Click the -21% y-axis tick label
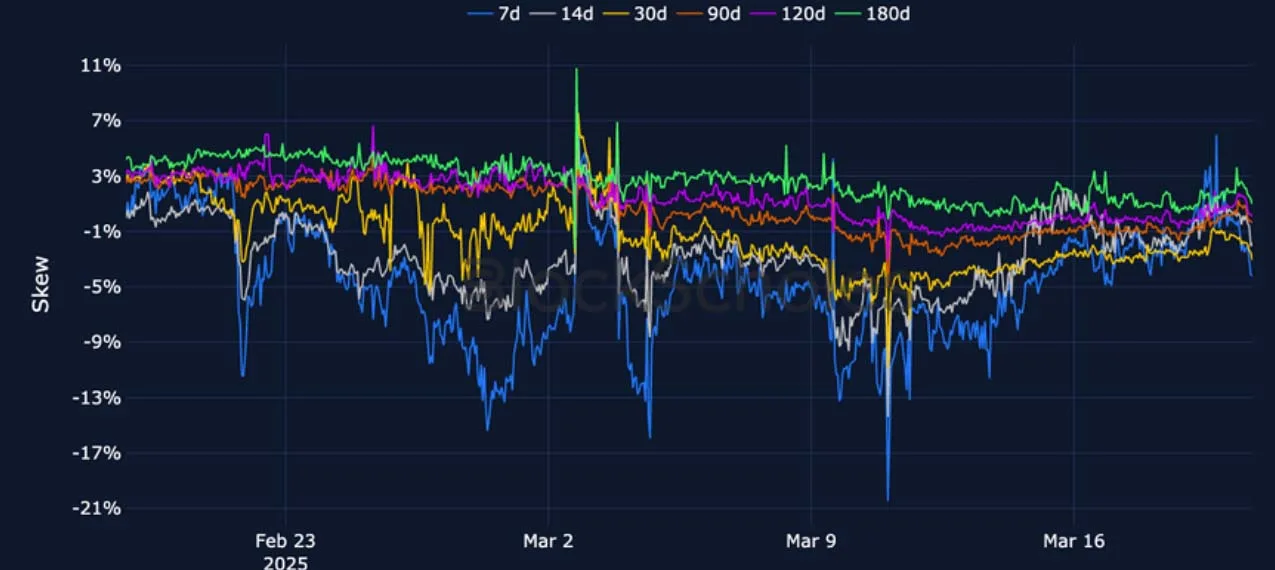Screen dimensions: 1275x570 click(99, 508)
